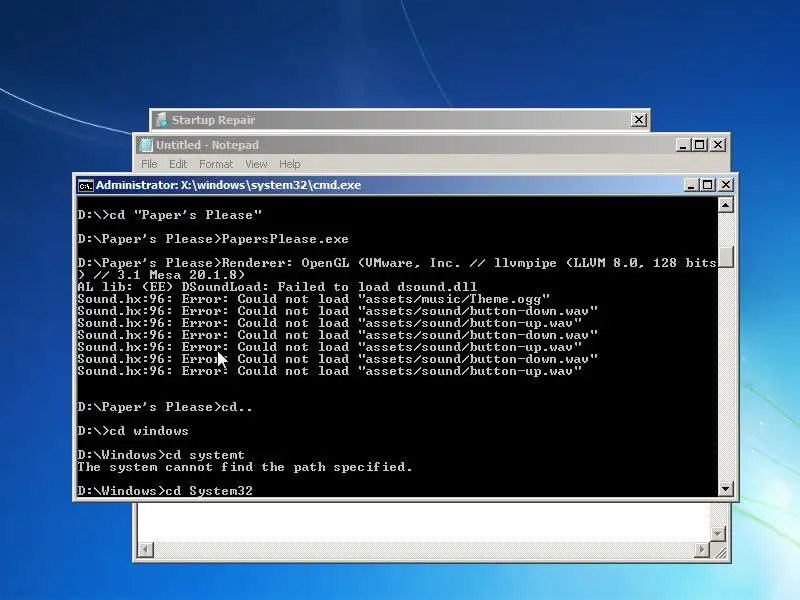This screenshot has width=800, height=600.
Task: Click the white Notepad text area
Action: [x=423, y=521]
